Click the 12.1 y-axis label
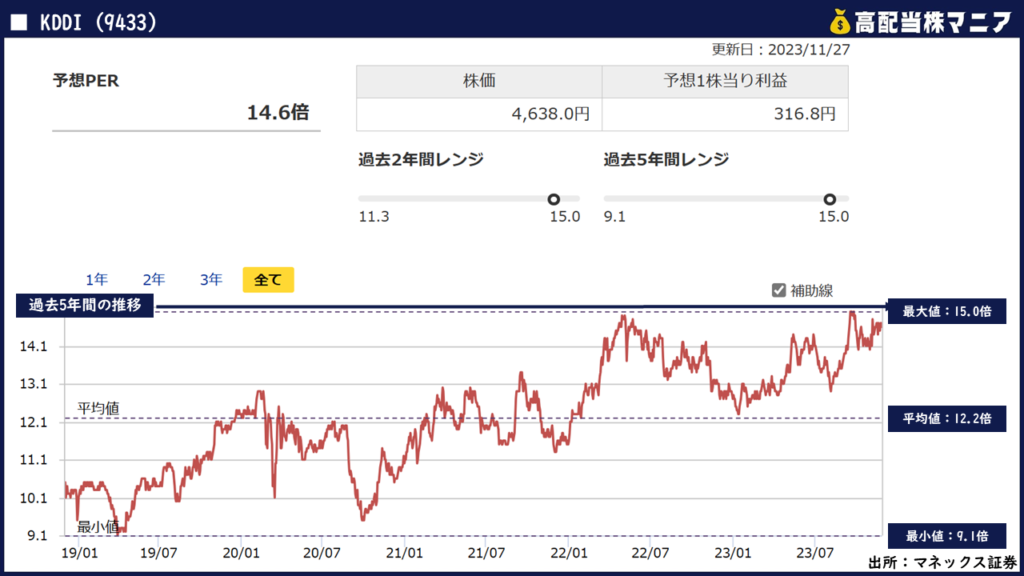1024x576 pixels. point(33,423)
